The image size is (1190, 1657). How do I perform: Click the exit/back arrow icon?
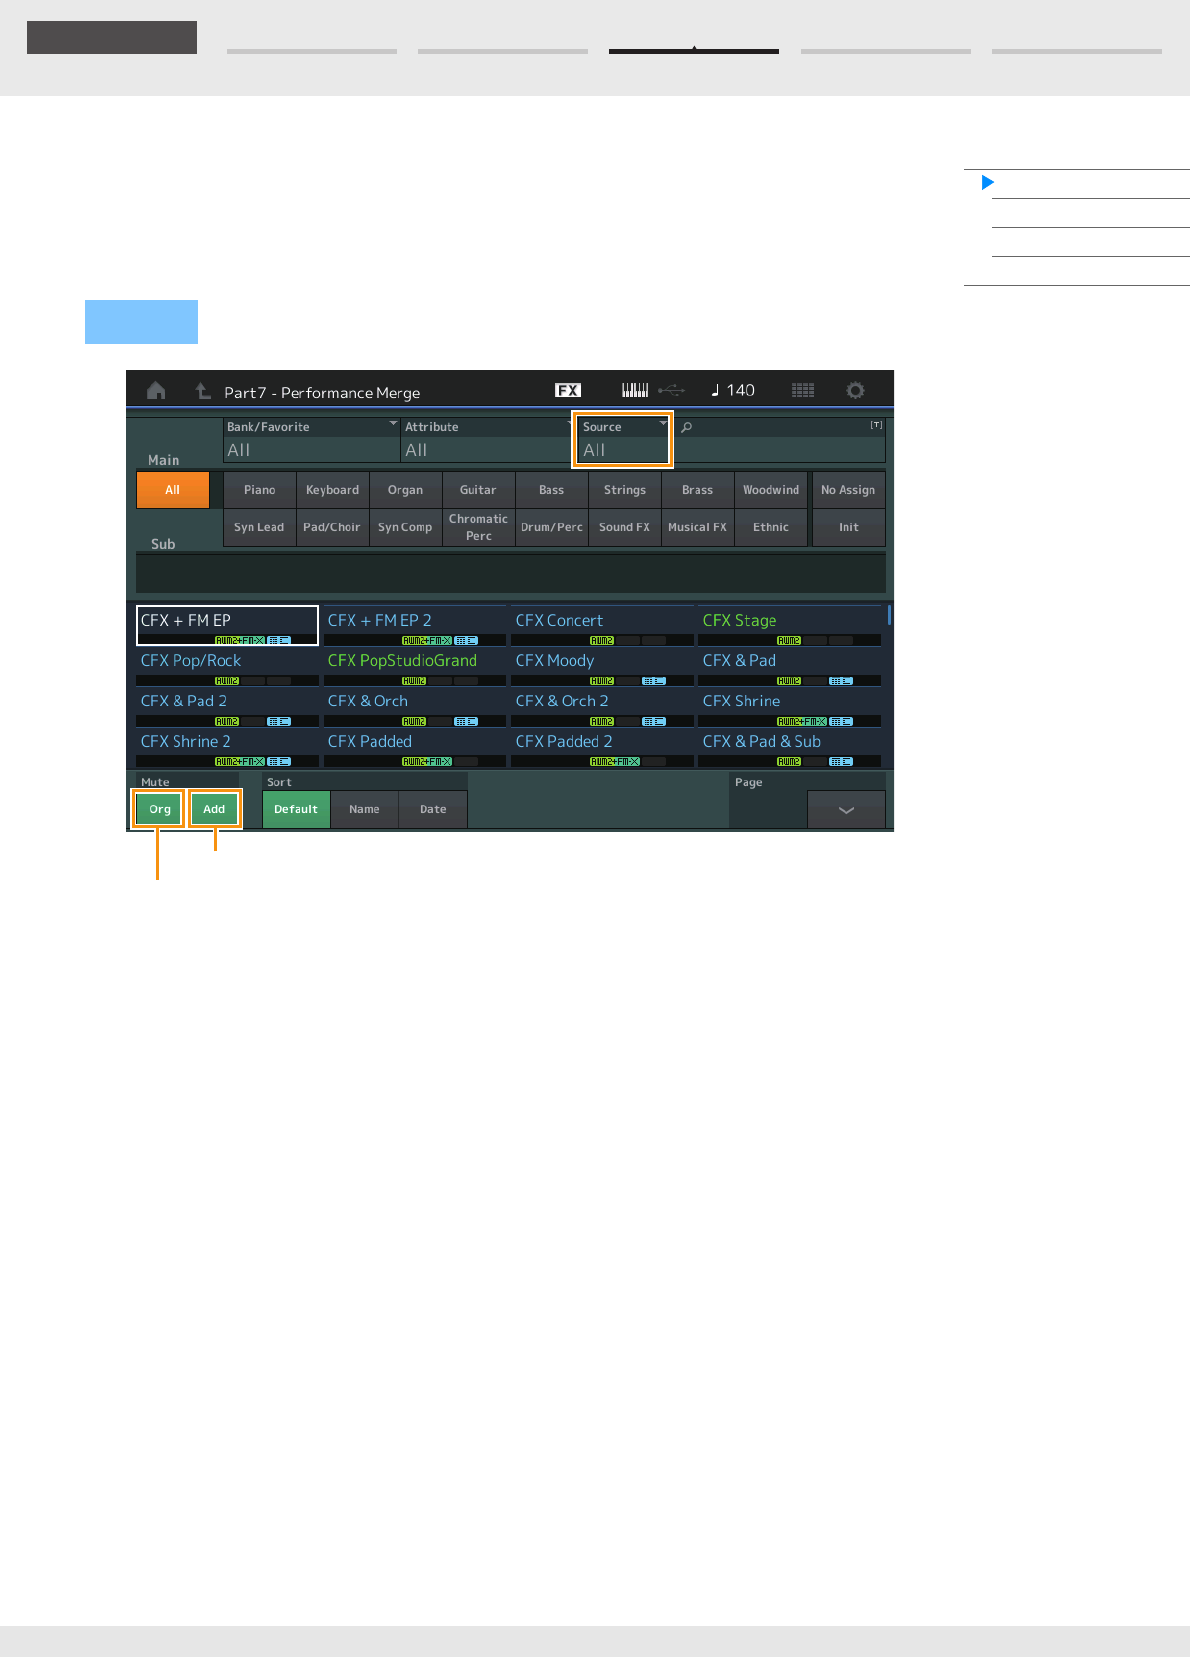[202, 390]
